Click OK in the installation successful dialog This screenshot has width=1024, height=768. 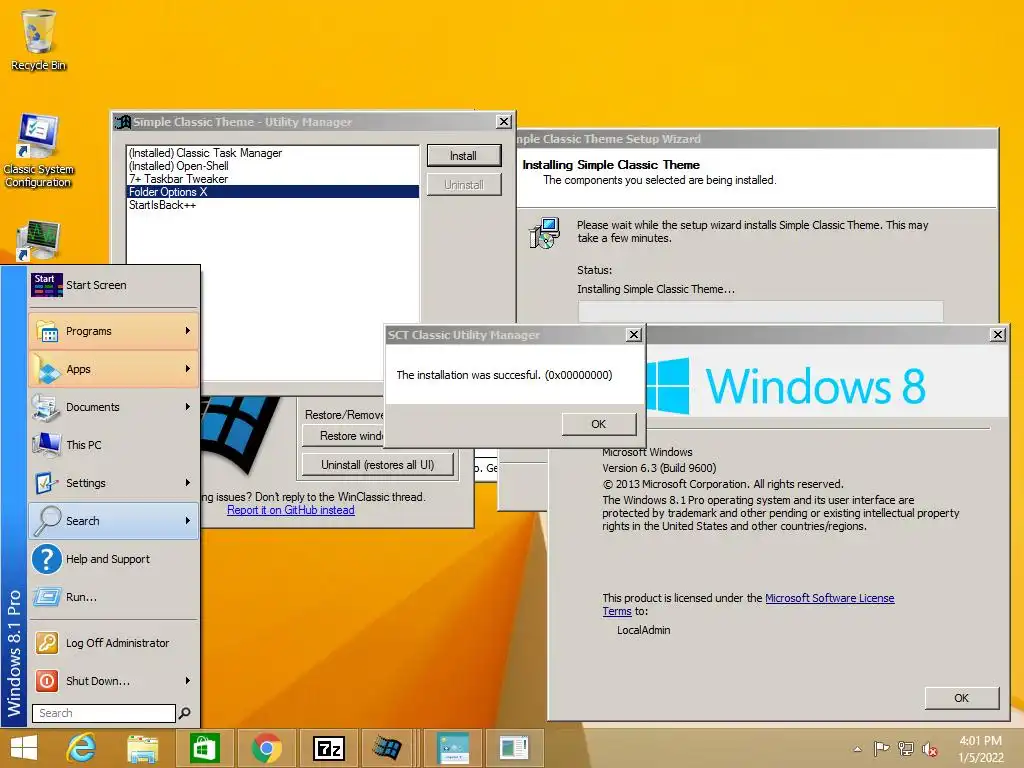(599, 424)
